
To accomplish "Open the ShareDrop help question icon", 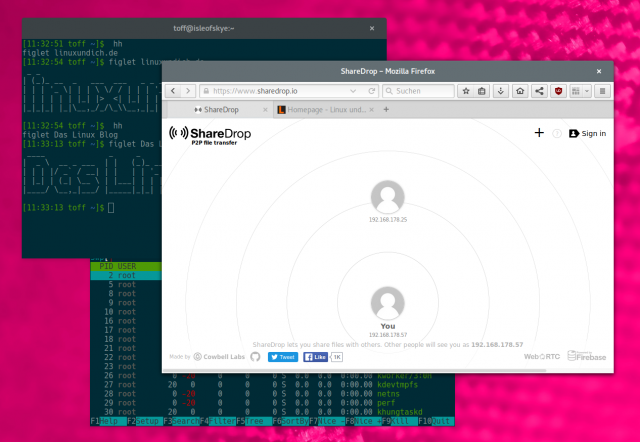I will tap(557, 133).
